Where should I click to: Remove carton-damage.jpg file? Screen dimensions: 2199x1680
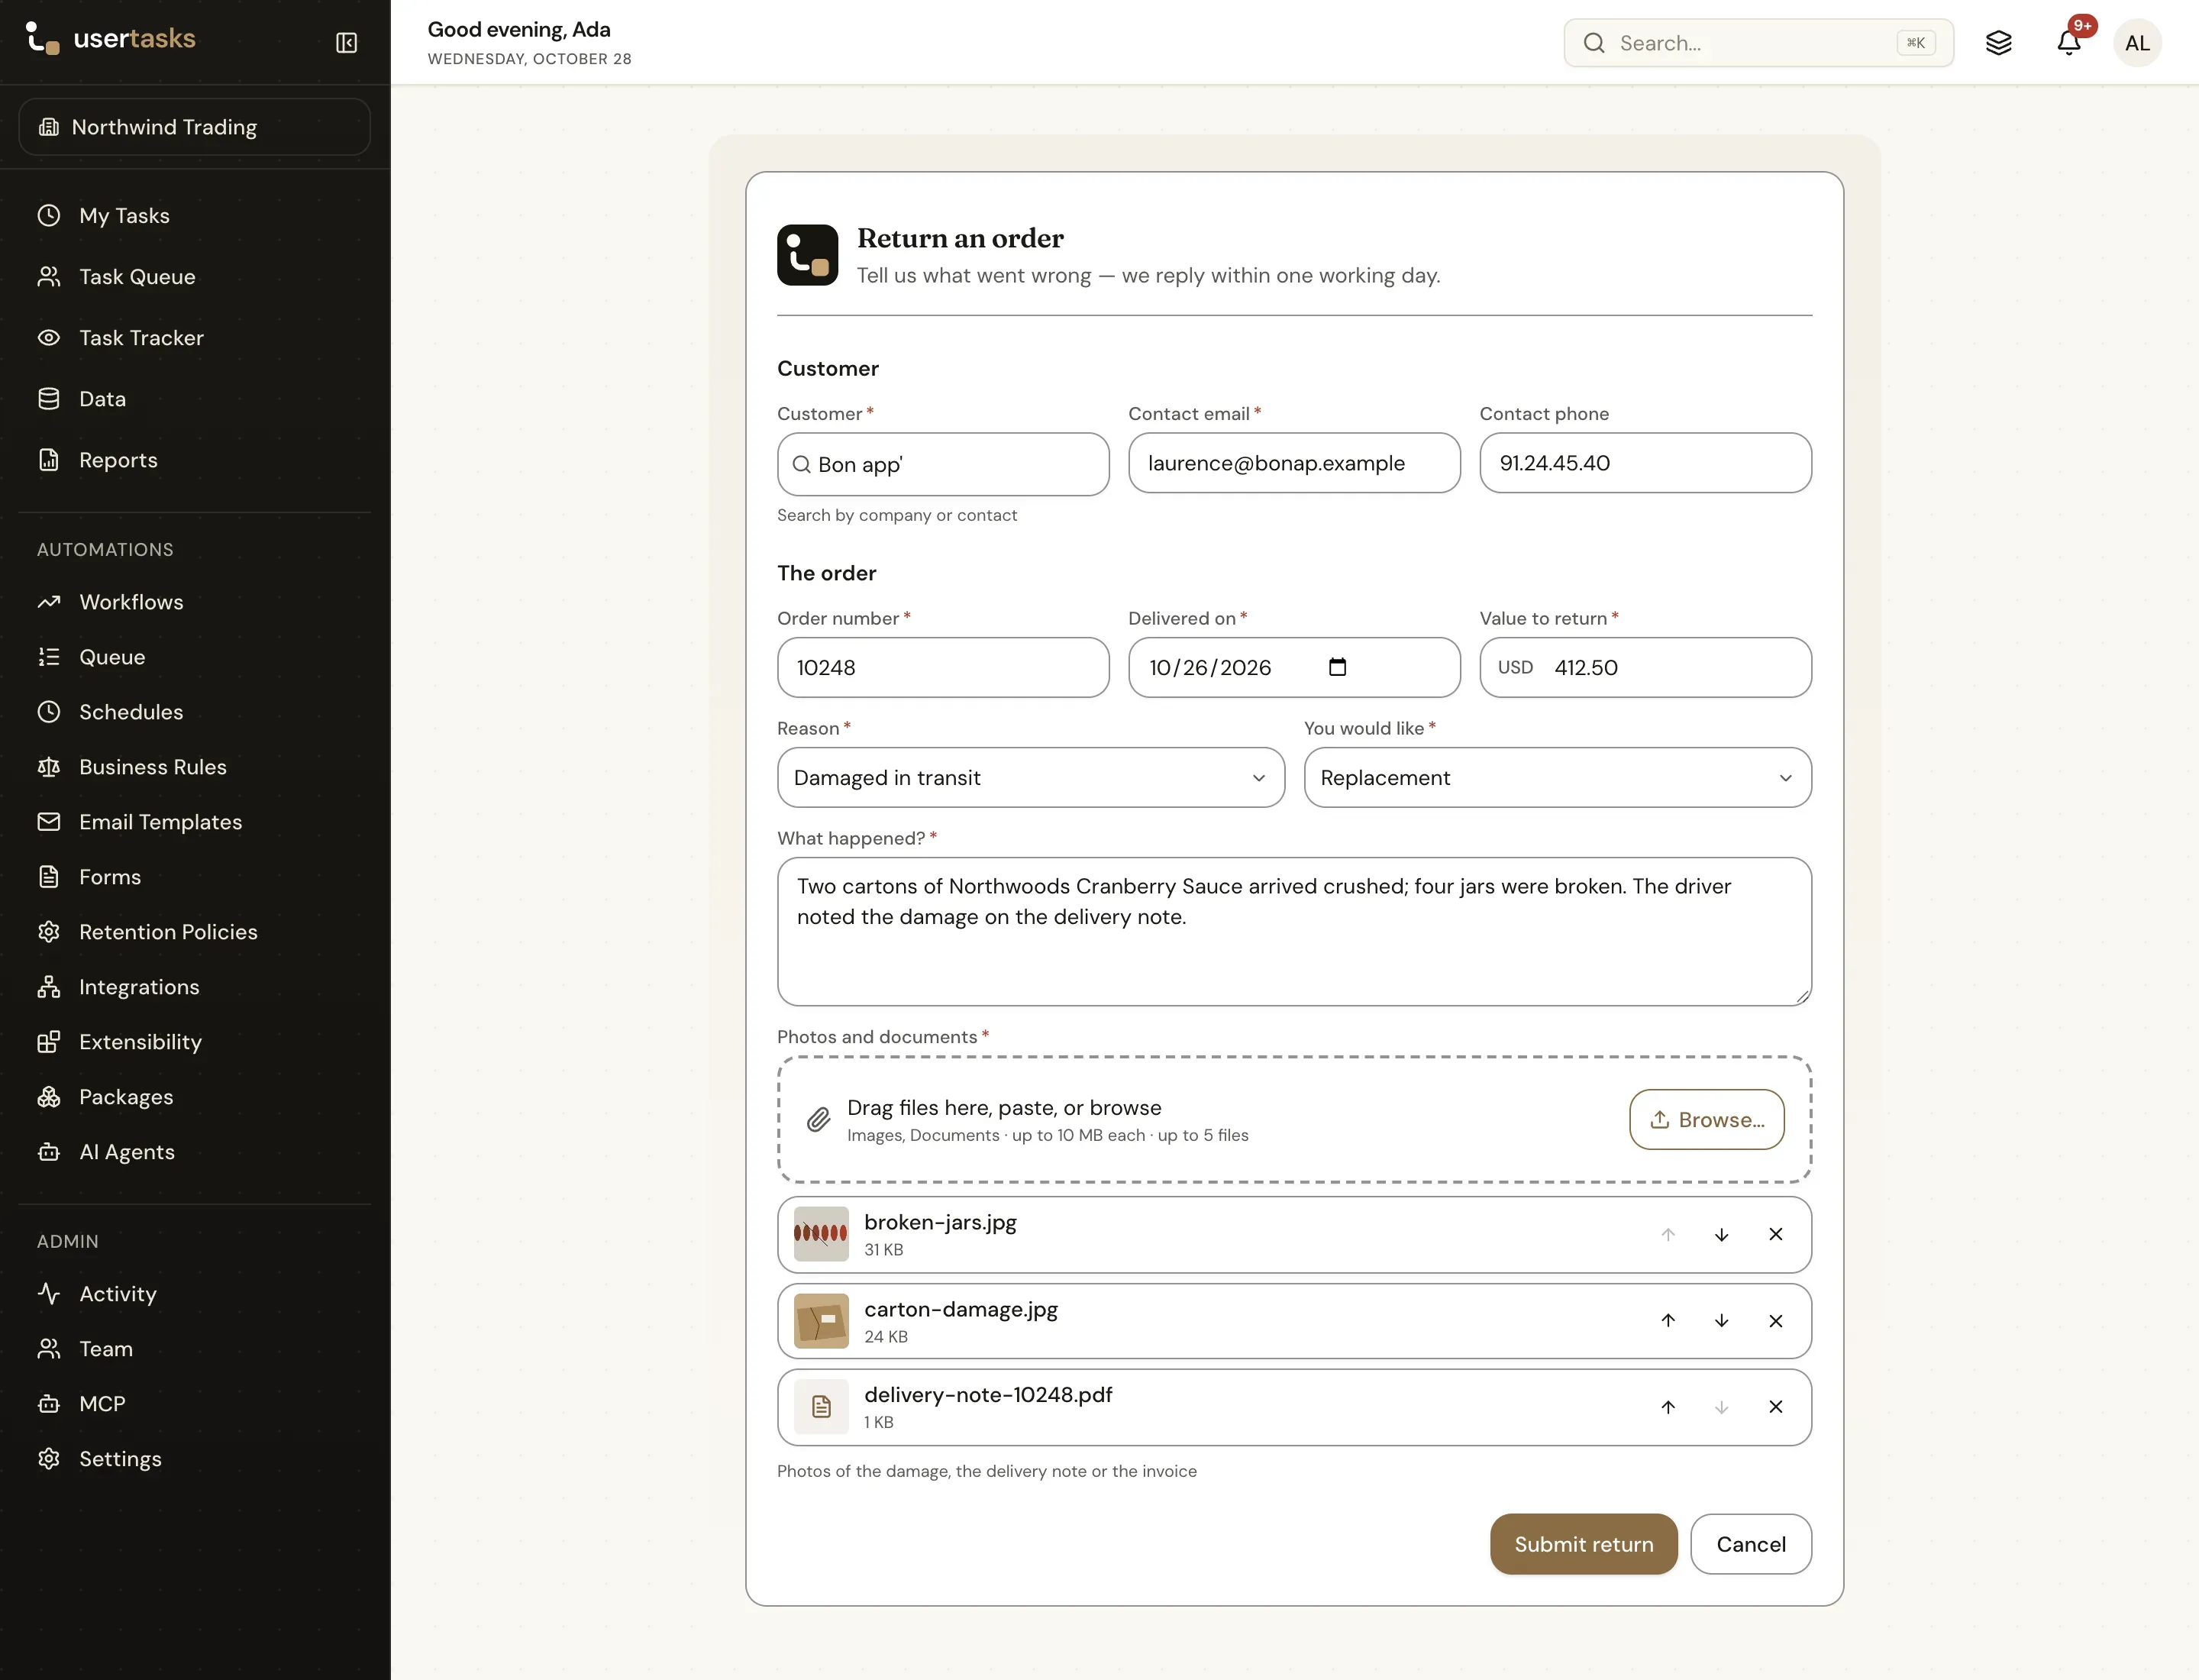1775,1320
